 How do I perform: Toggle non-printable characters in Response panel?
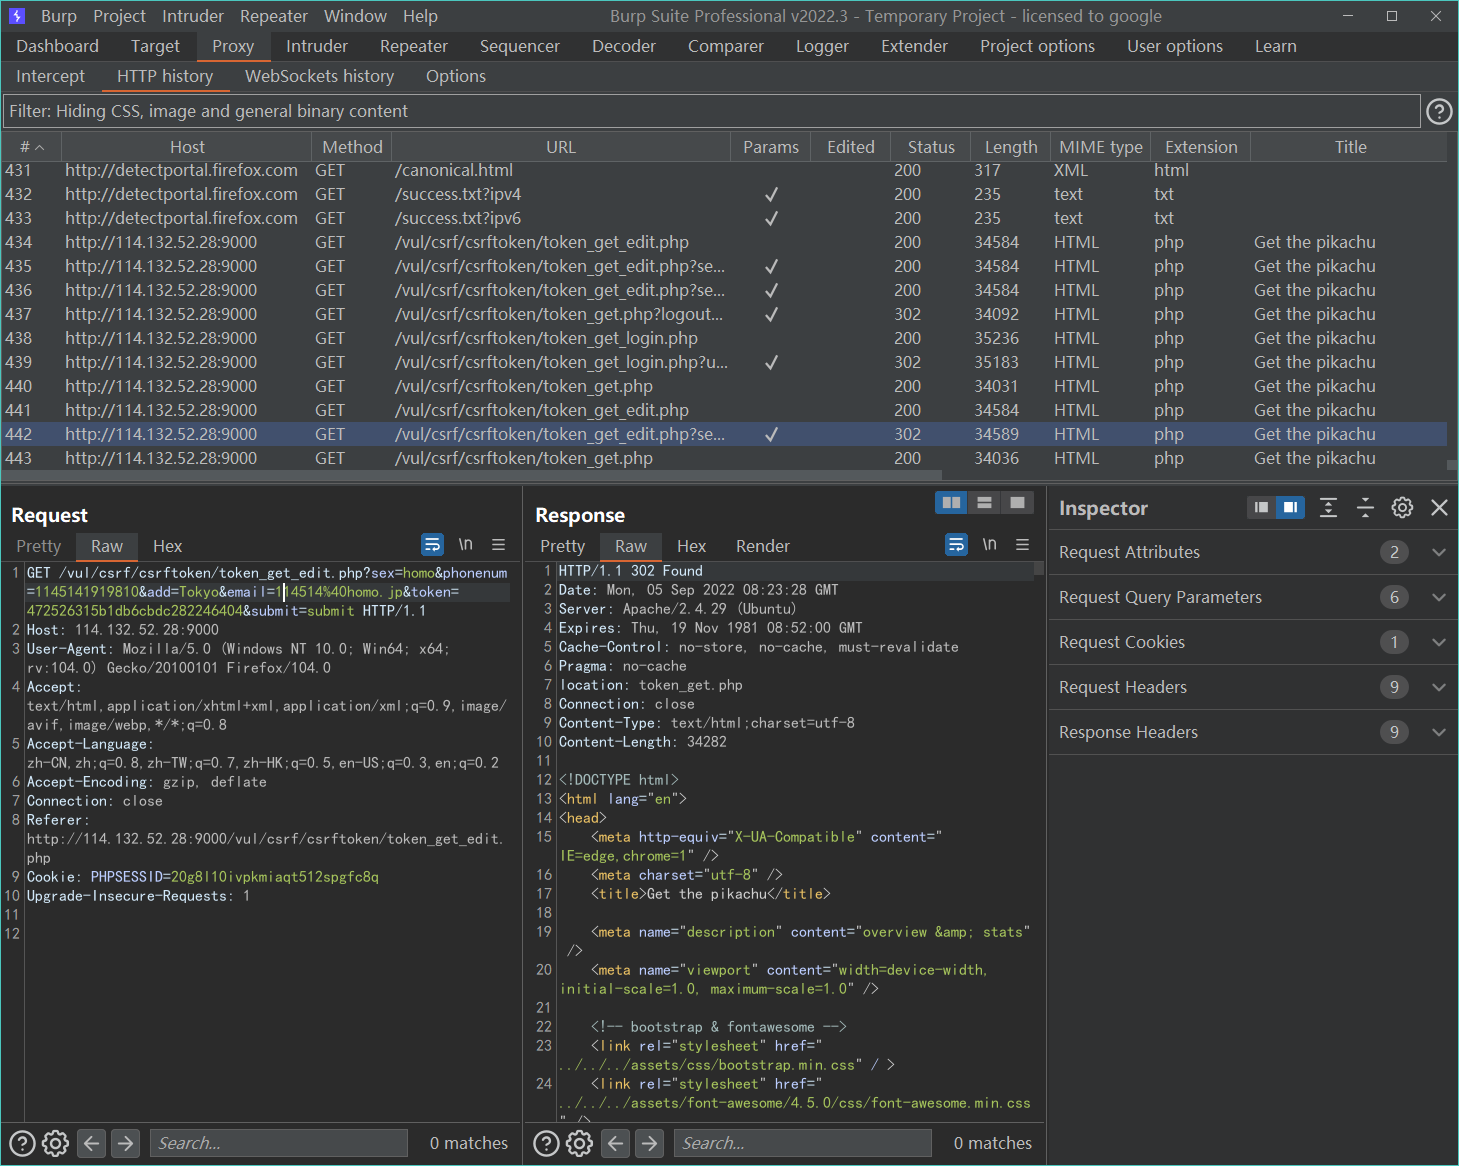coord(989,545)
